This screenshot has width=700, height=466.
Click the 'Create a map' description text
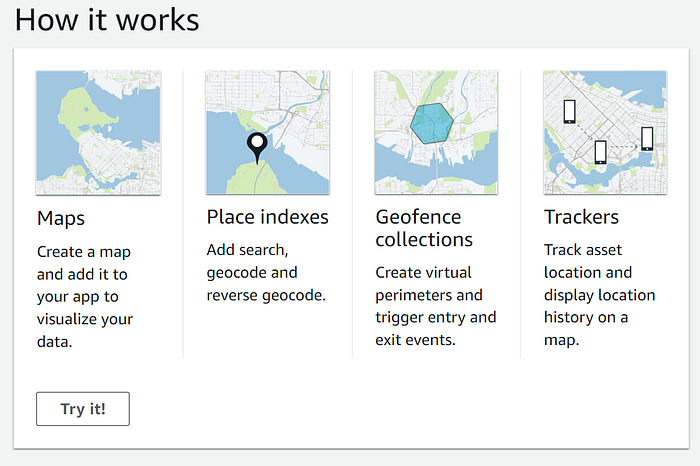point(85,296)
